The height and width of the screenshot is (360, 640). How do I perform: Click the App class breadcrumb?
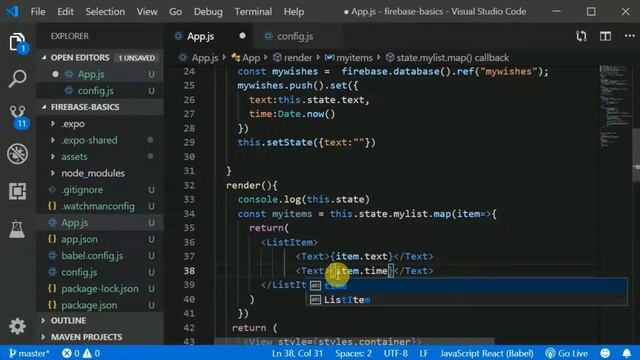pos(246,58)
